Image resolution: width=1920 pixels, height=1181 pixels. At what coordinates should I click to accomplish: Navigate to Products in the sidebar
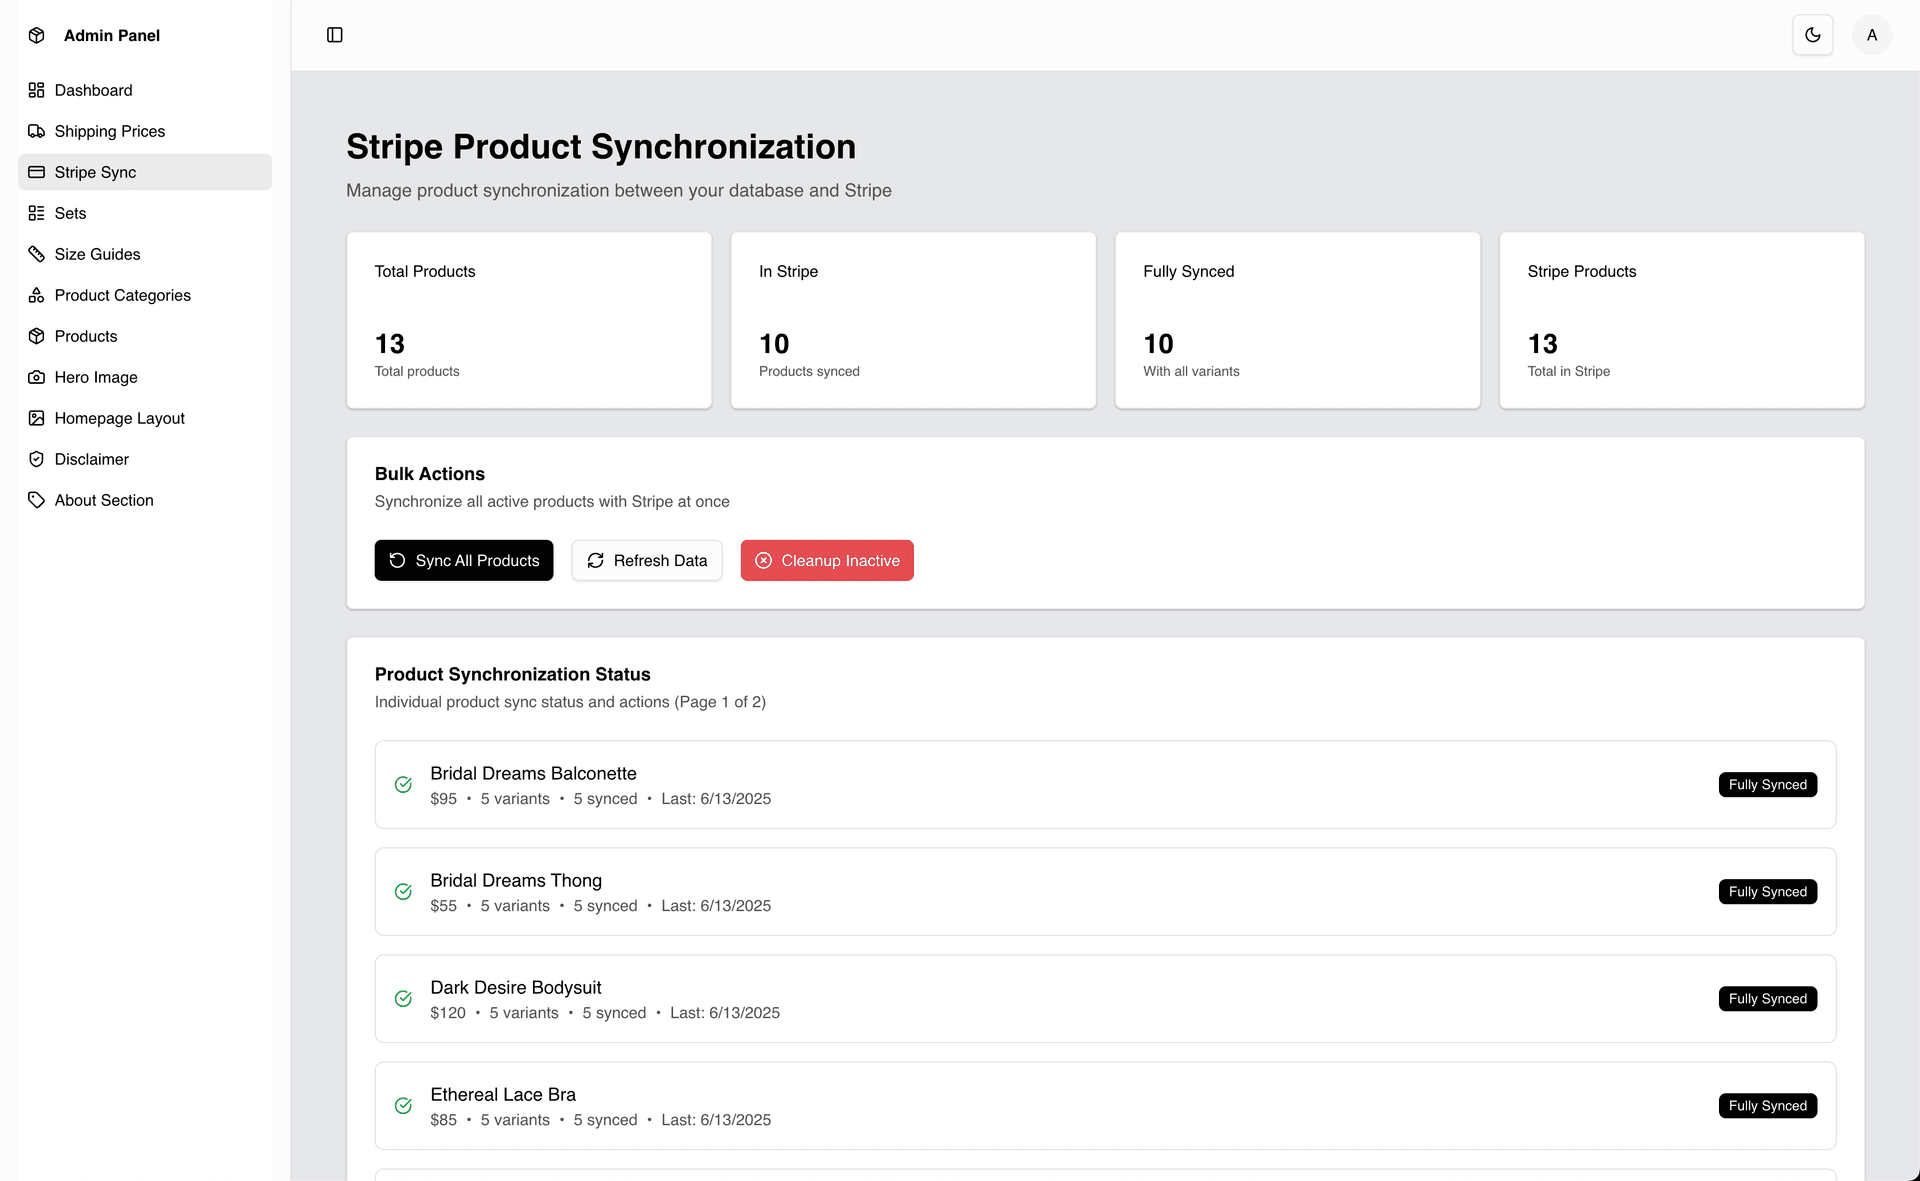(86, 336)
